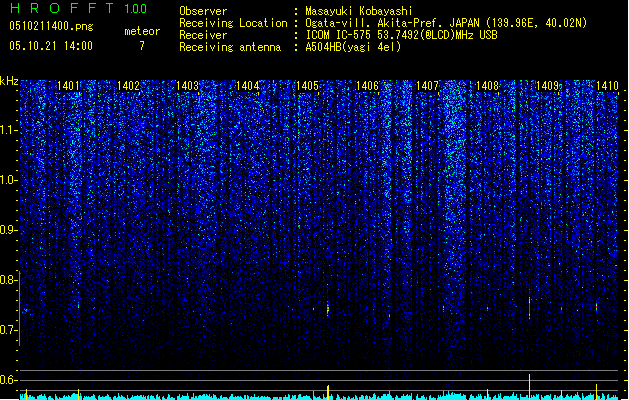Click the Observer field label
Viewport: 629px width, 400px height.
click(x=203, y=11)
